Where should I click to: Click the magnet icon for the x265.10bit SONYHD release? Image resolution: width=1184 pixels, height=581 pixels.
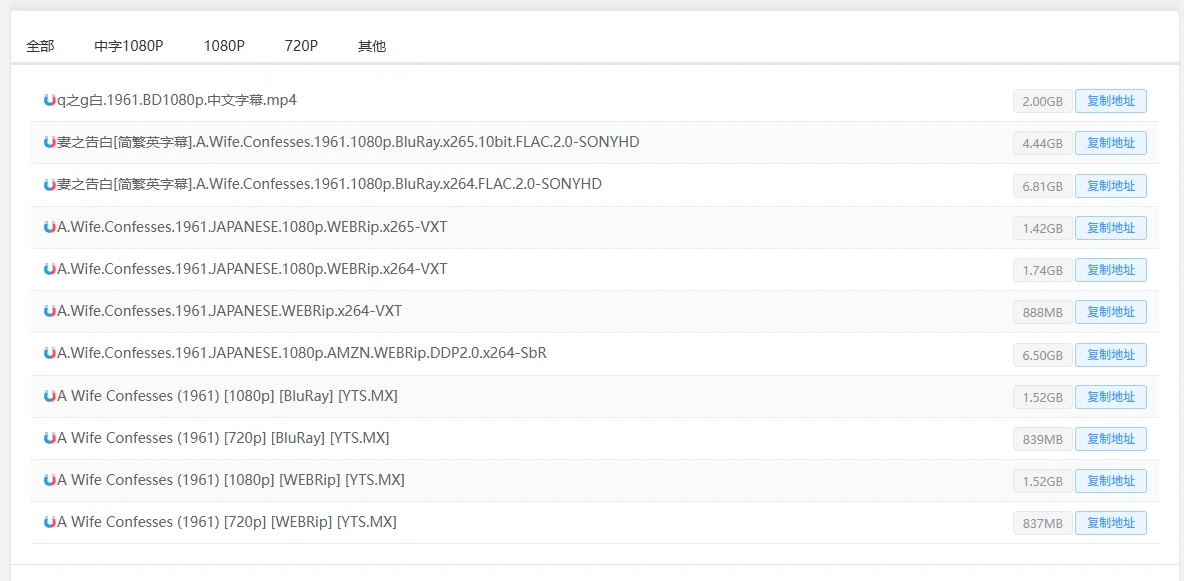[x=50, y=142]
